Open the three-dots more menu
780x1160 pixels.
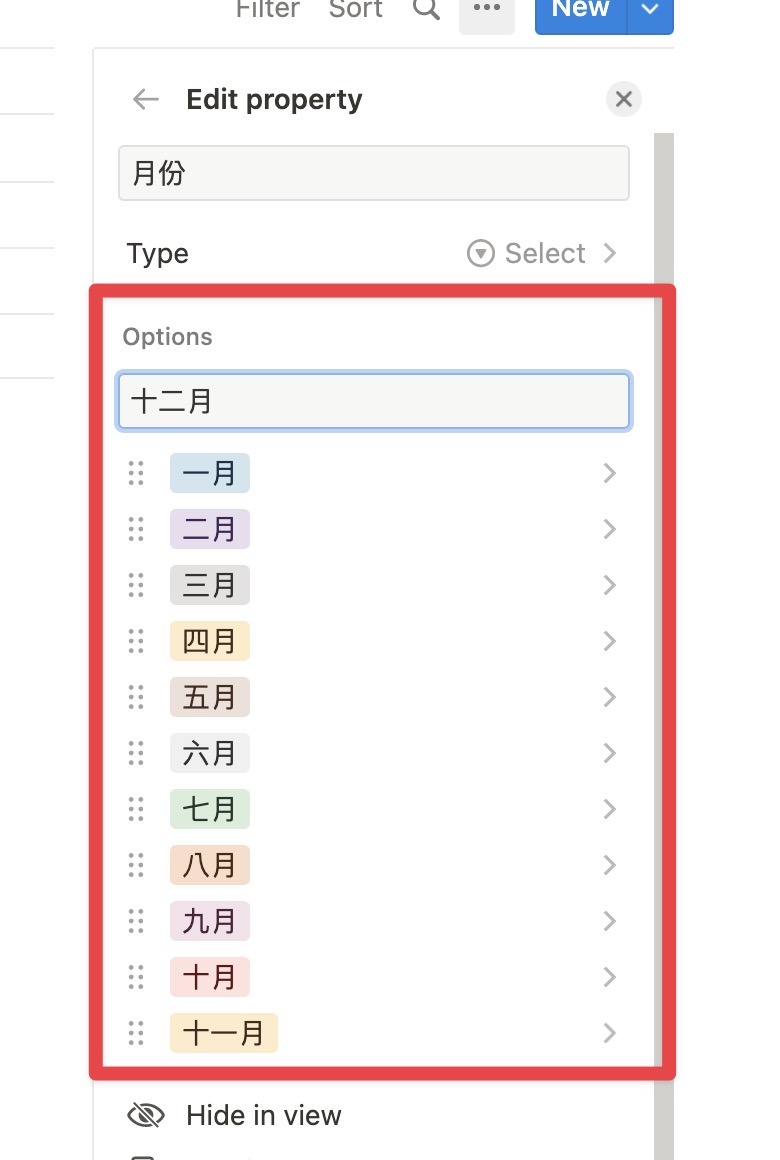[x=486, y=10]
